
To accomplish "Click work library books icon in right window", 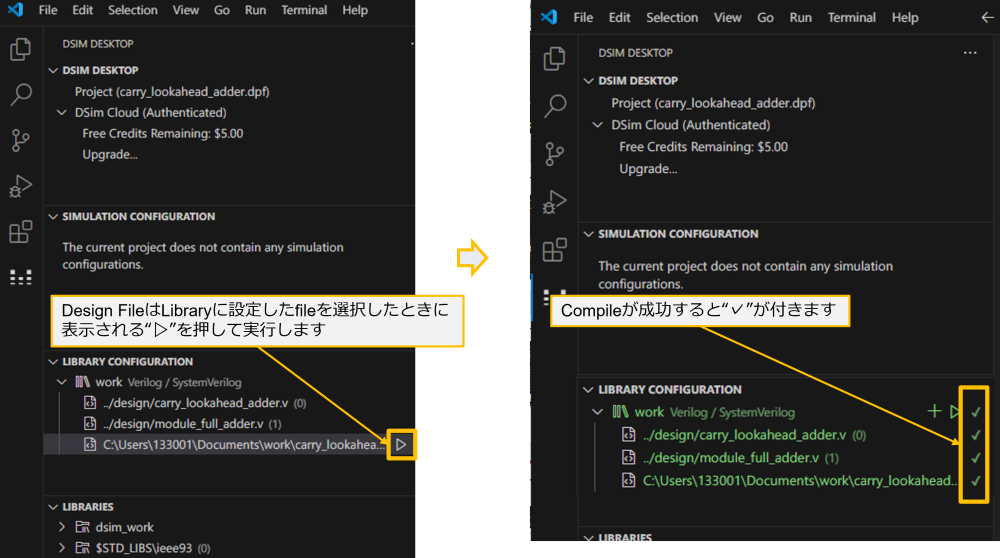I will click(x=621, y=412).
